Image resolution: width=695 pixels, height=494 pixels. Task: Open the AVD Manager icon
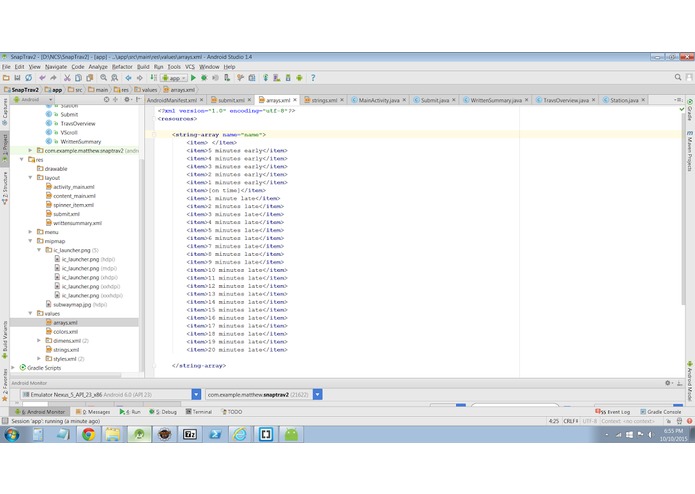pos(277,78)
